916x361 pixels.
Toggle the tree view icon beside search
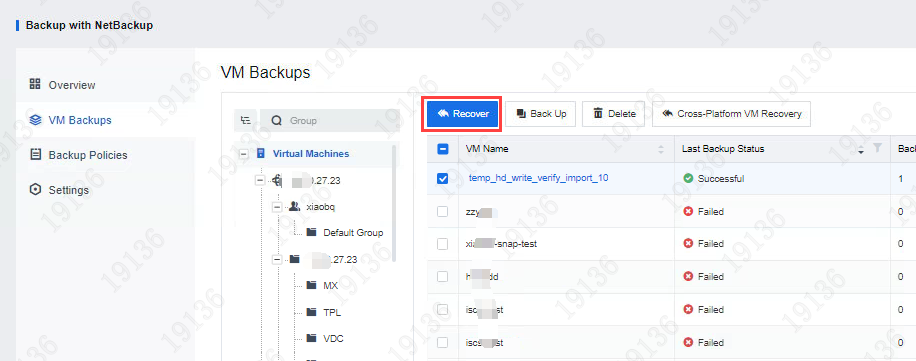click(x=246, y=120)
